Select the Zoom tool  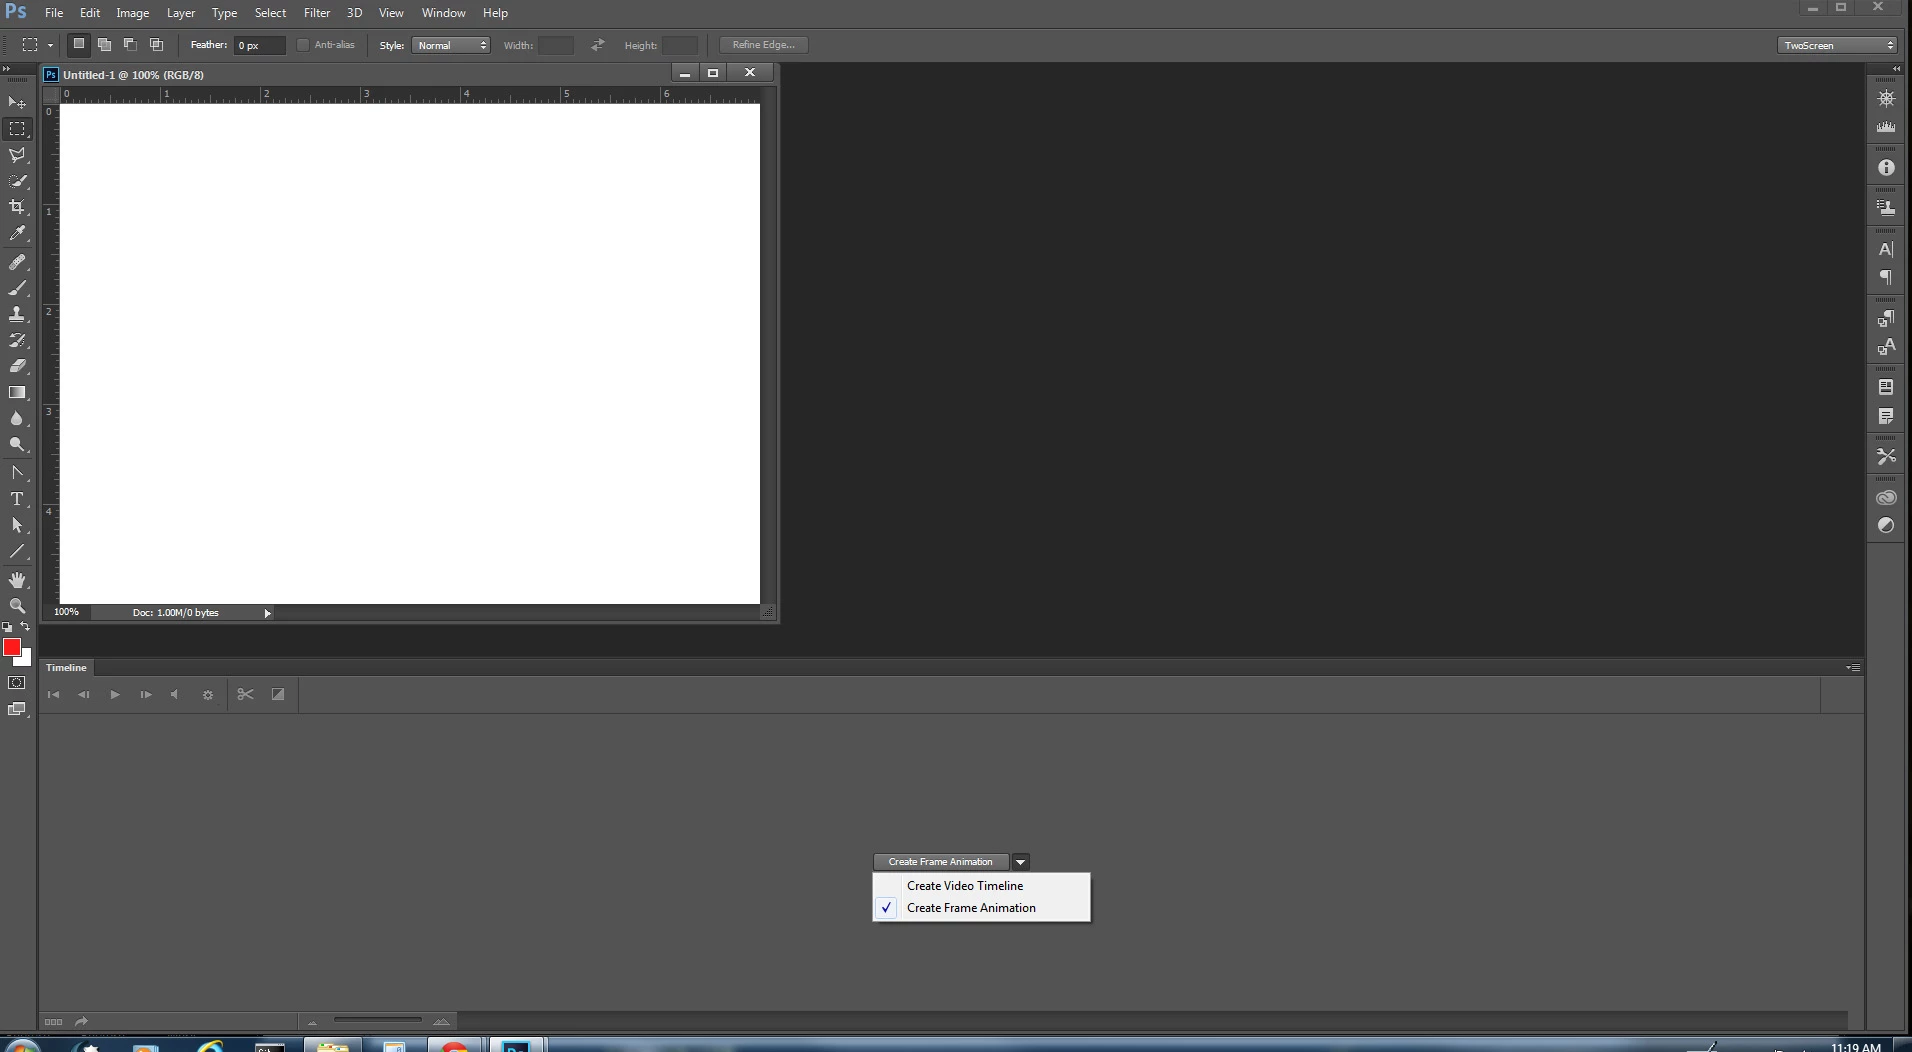(17, 606)
